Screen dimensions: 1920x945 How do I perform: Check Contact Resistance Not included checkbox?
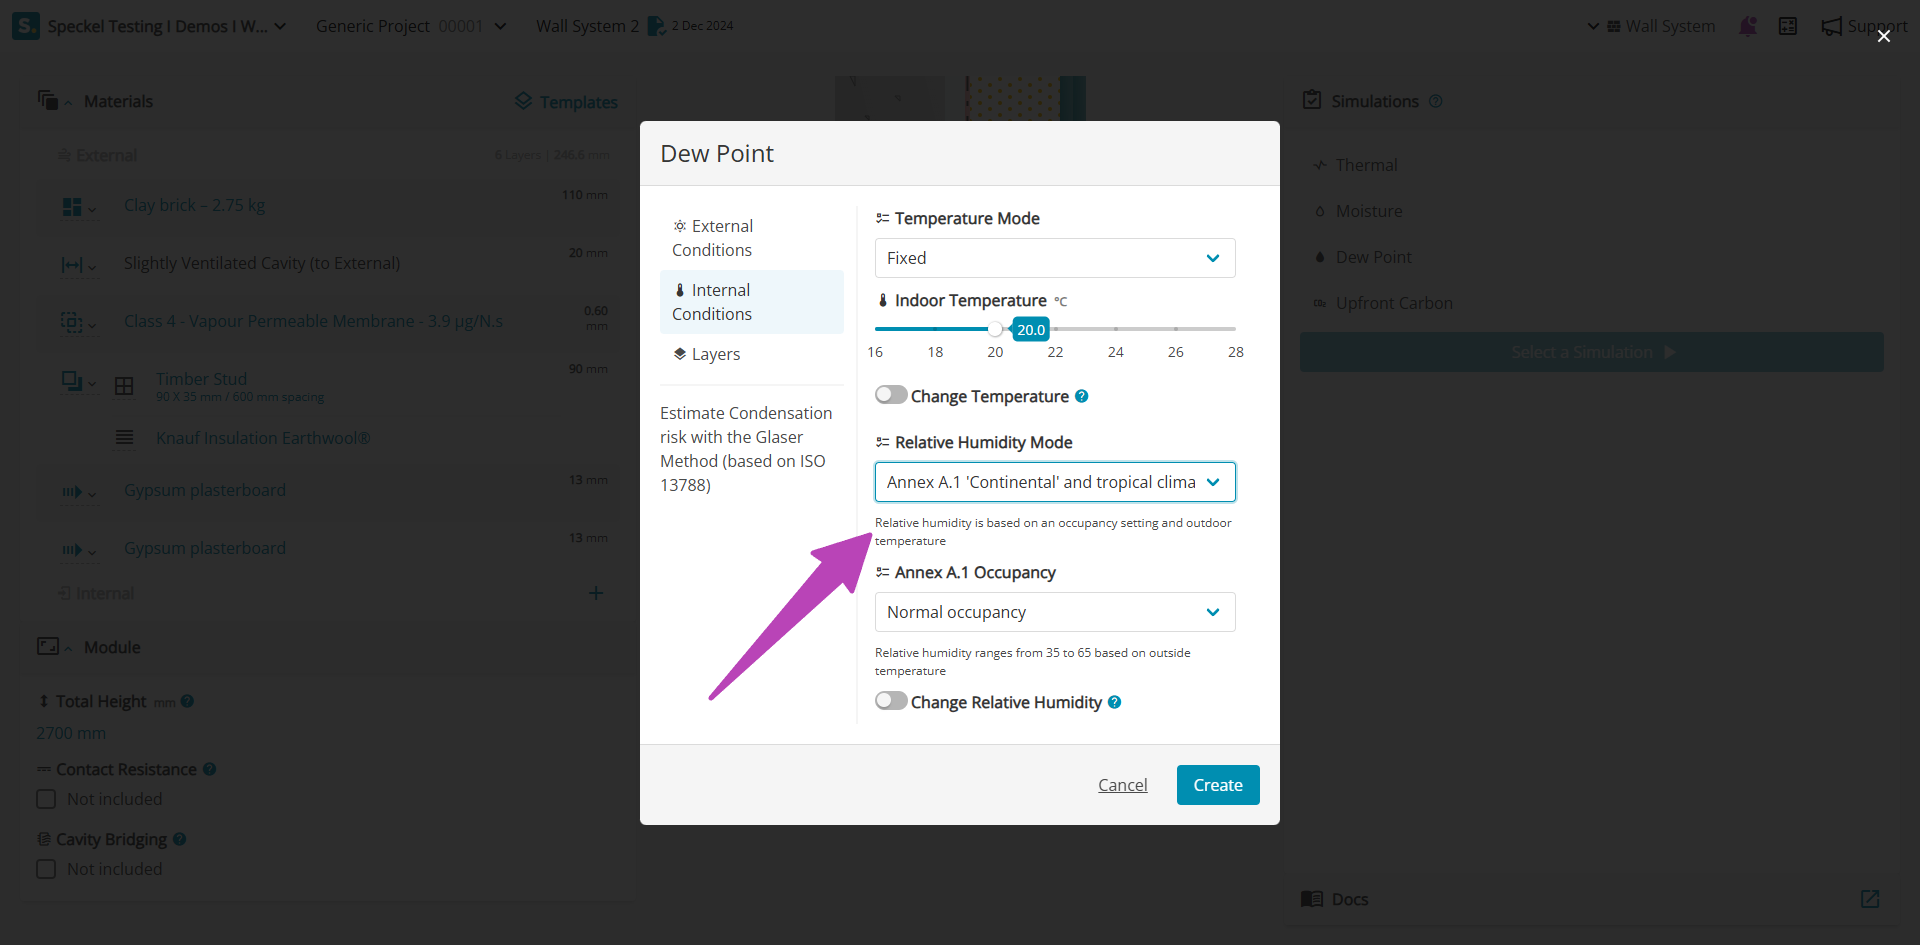pos(46,799)
